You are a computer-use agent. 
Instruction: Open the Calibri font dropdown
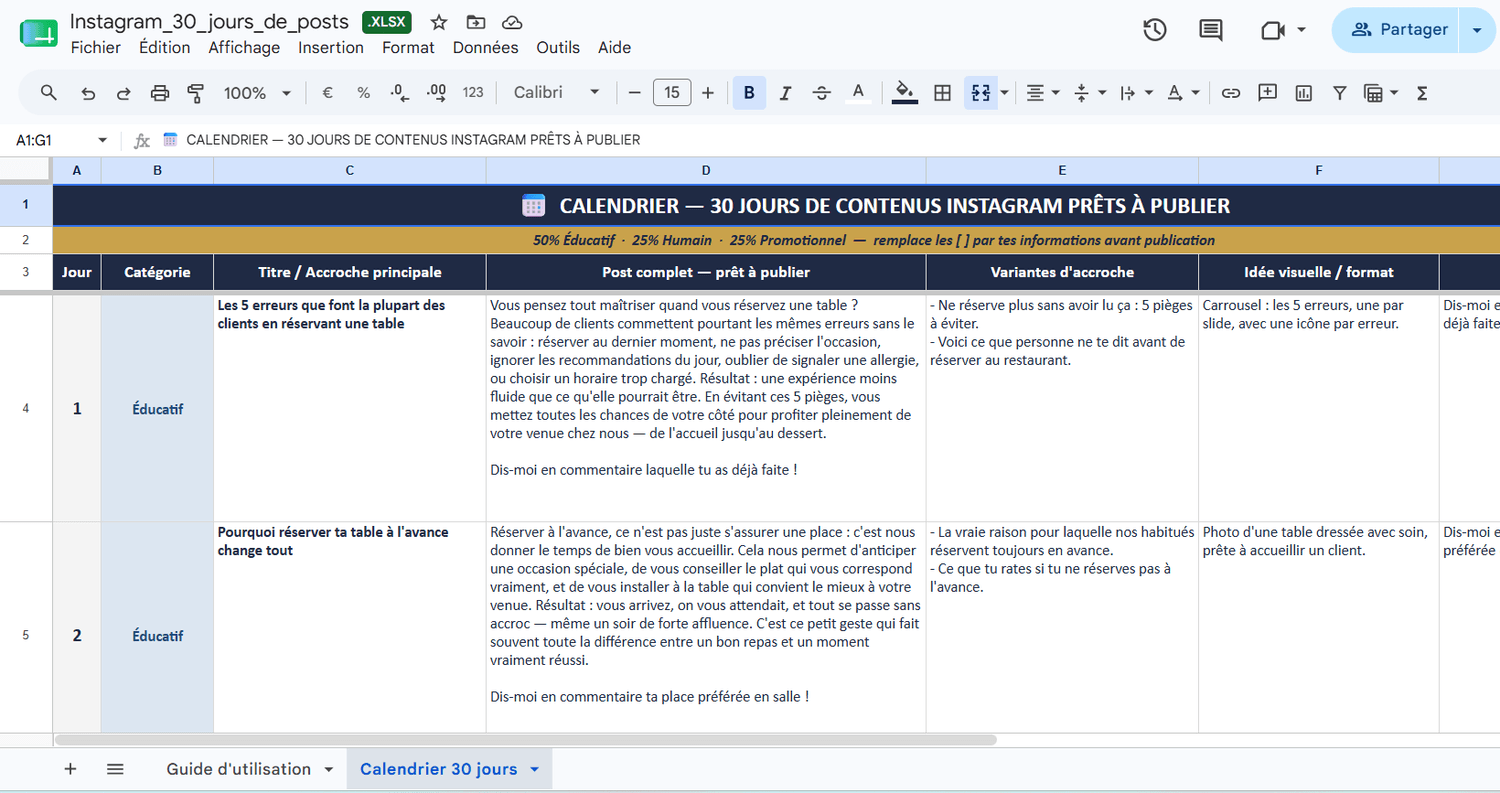[557, 92]
